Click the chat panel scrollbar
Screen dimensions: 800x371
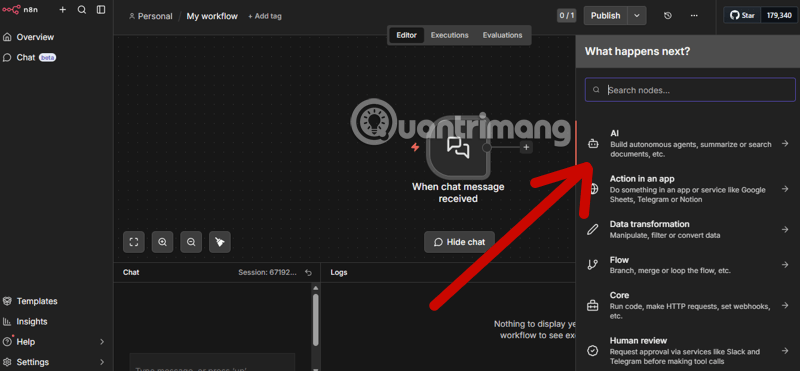click(x=316, y=319)
